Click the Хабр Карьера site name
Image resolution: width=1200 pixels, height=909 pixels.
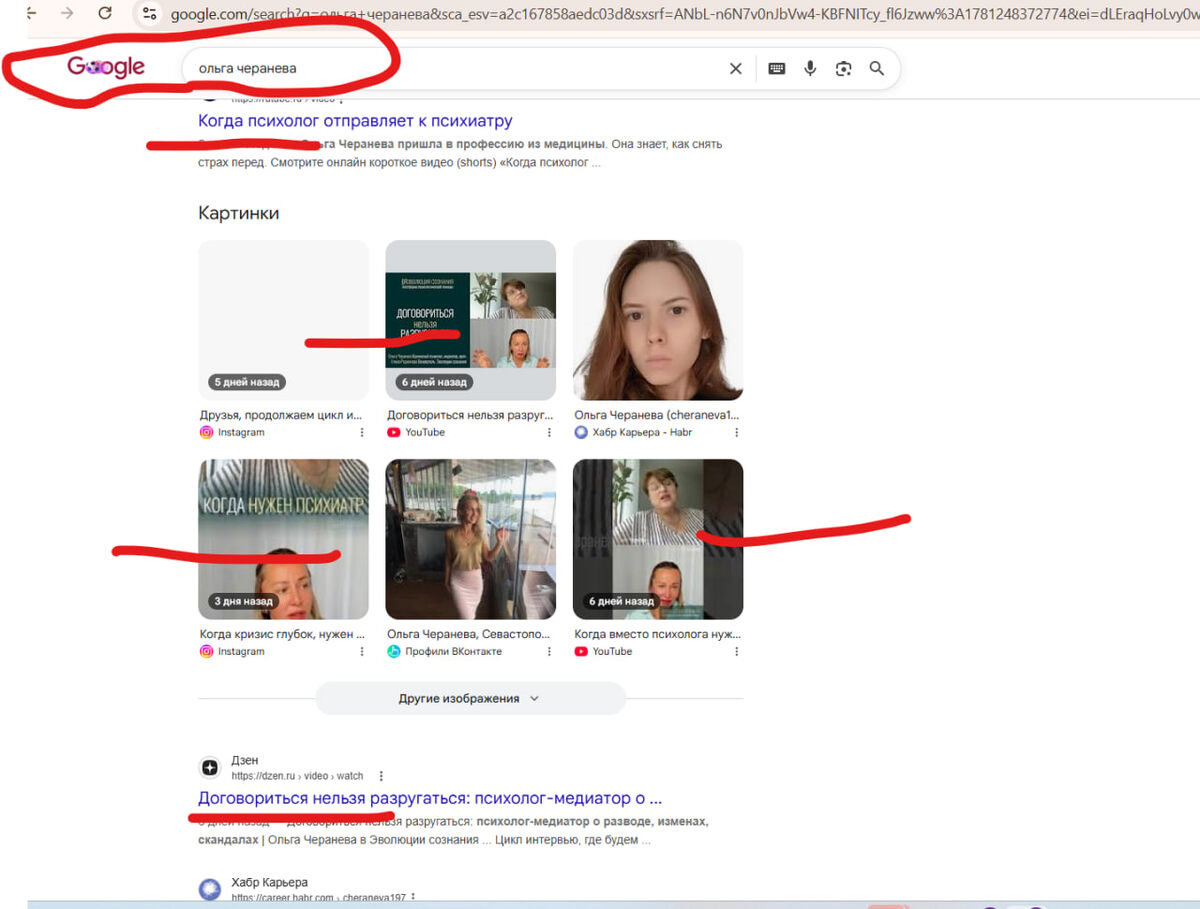click(x=269, y=883)
